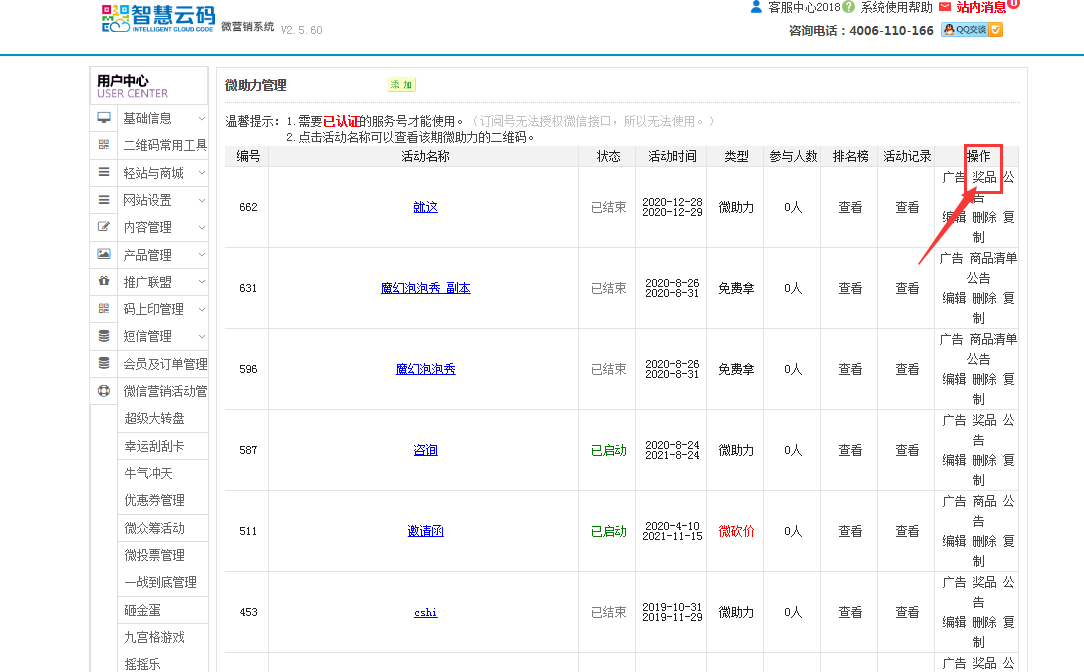Click the database icon beside 短信管理
The width and height of the screenshot is (1084, 672).
104,336
